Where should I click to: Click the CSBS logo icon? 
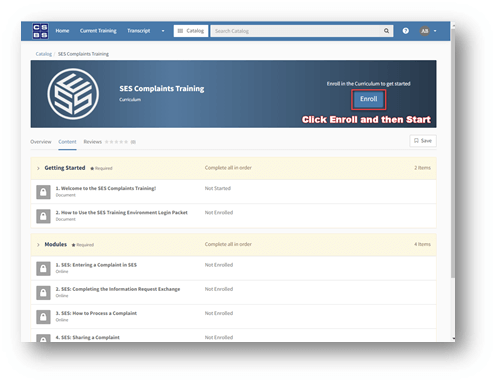click(40, 31)
